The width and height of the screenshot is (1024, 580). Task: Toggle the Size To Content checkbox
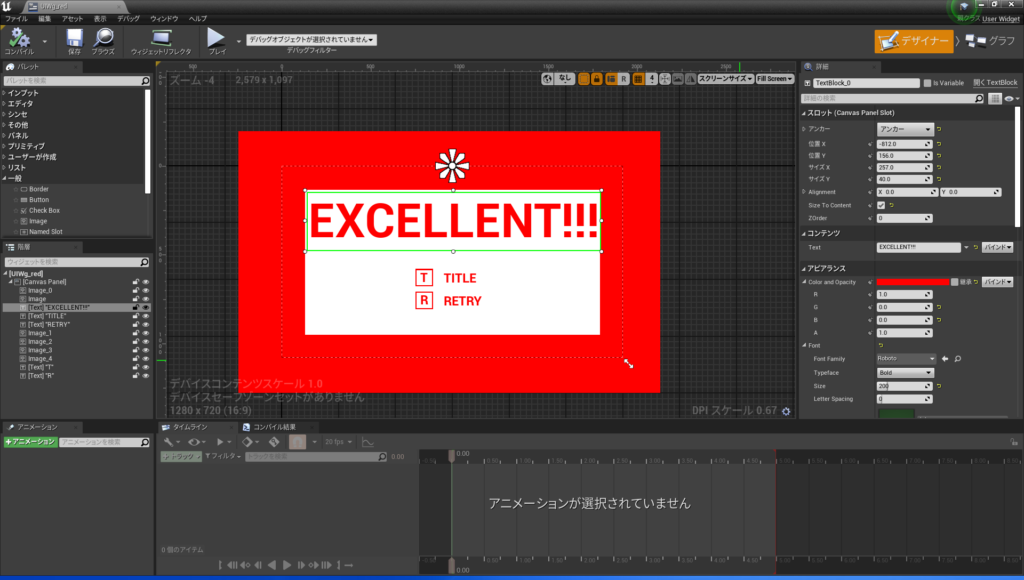tap(881, 205)
